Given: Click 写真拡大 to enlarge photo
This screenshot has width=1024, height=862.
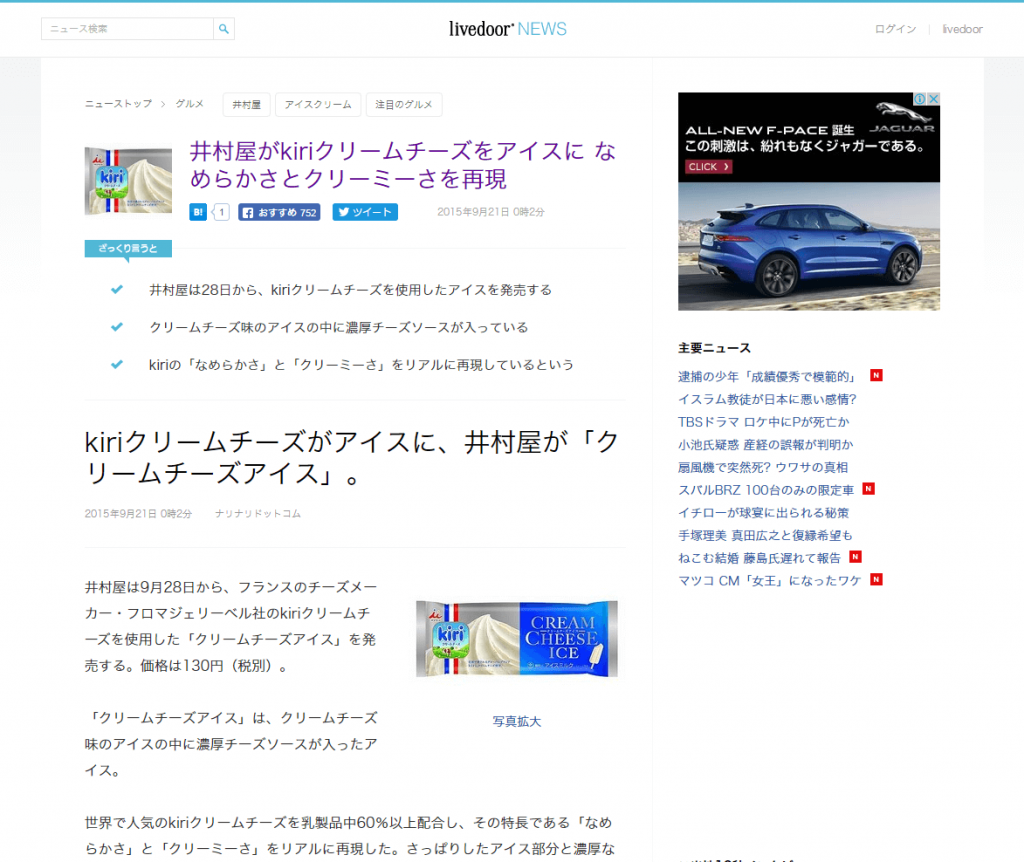Looking at the screenshot, I should point(516,721).
